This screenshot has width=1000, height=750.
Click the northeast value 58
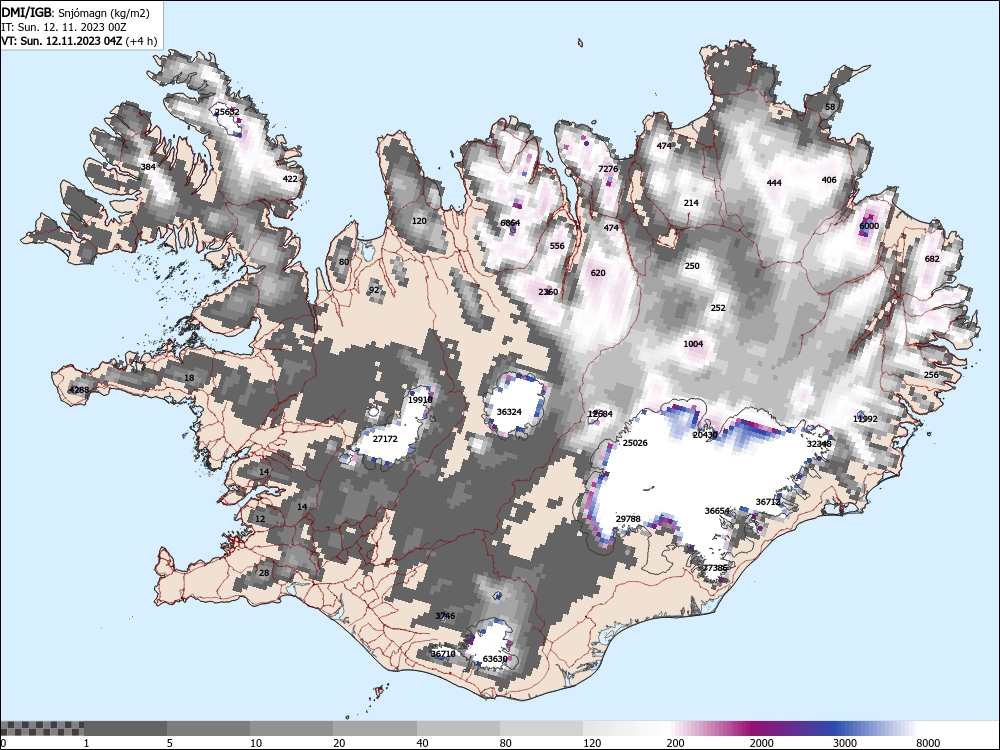point(830,107)
